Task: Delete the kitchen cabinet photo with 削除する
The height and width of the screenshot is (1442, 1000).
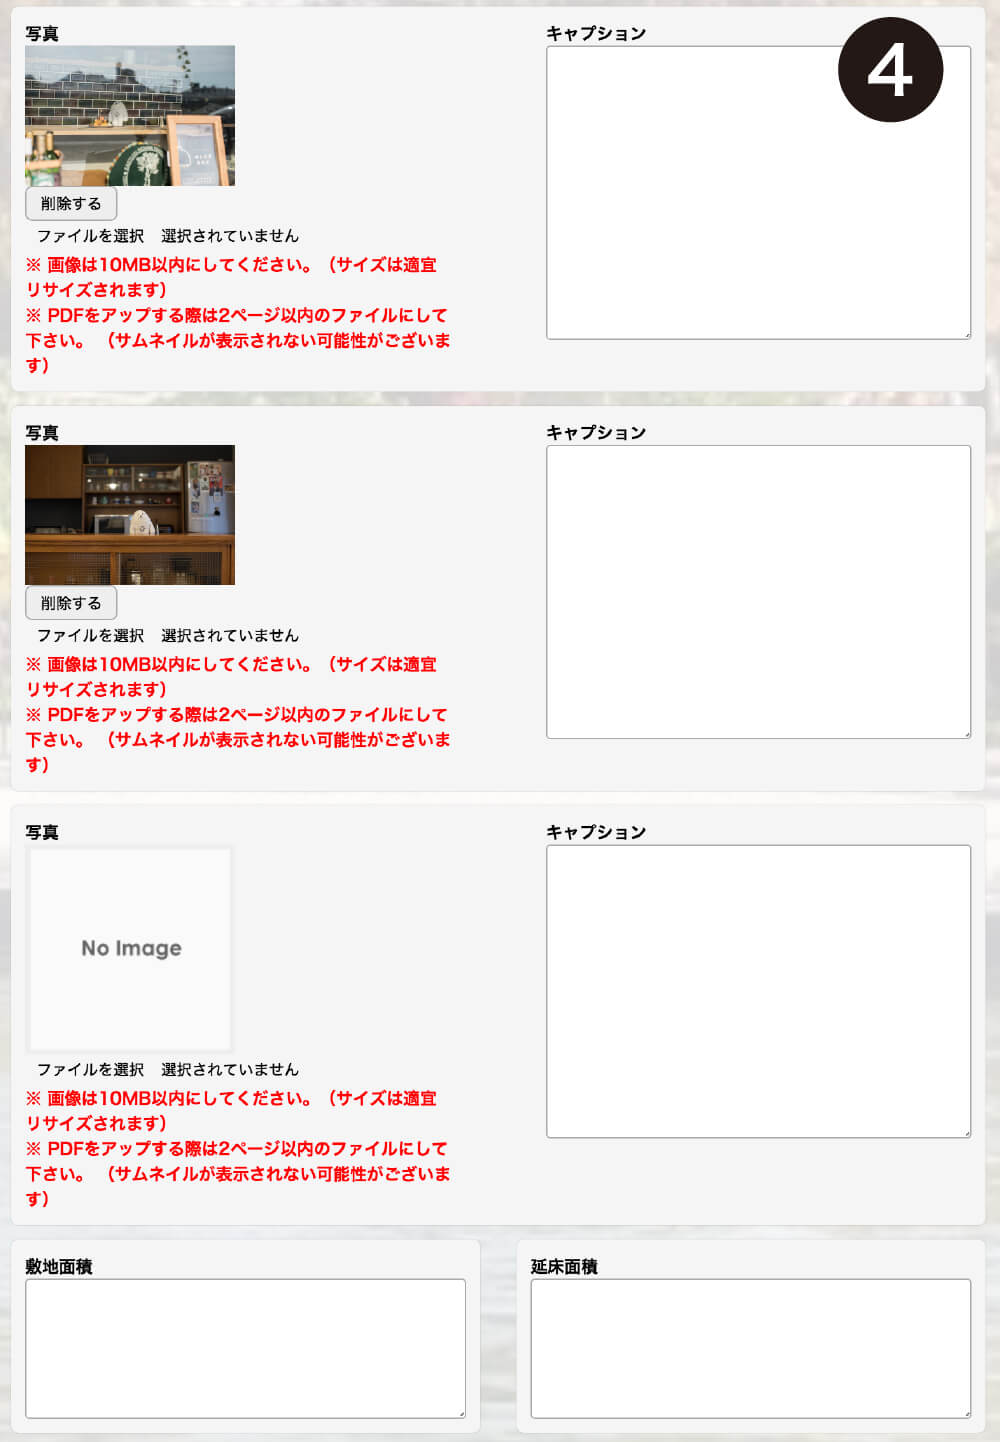Action: pyautogui.click(x=71, y=603)
